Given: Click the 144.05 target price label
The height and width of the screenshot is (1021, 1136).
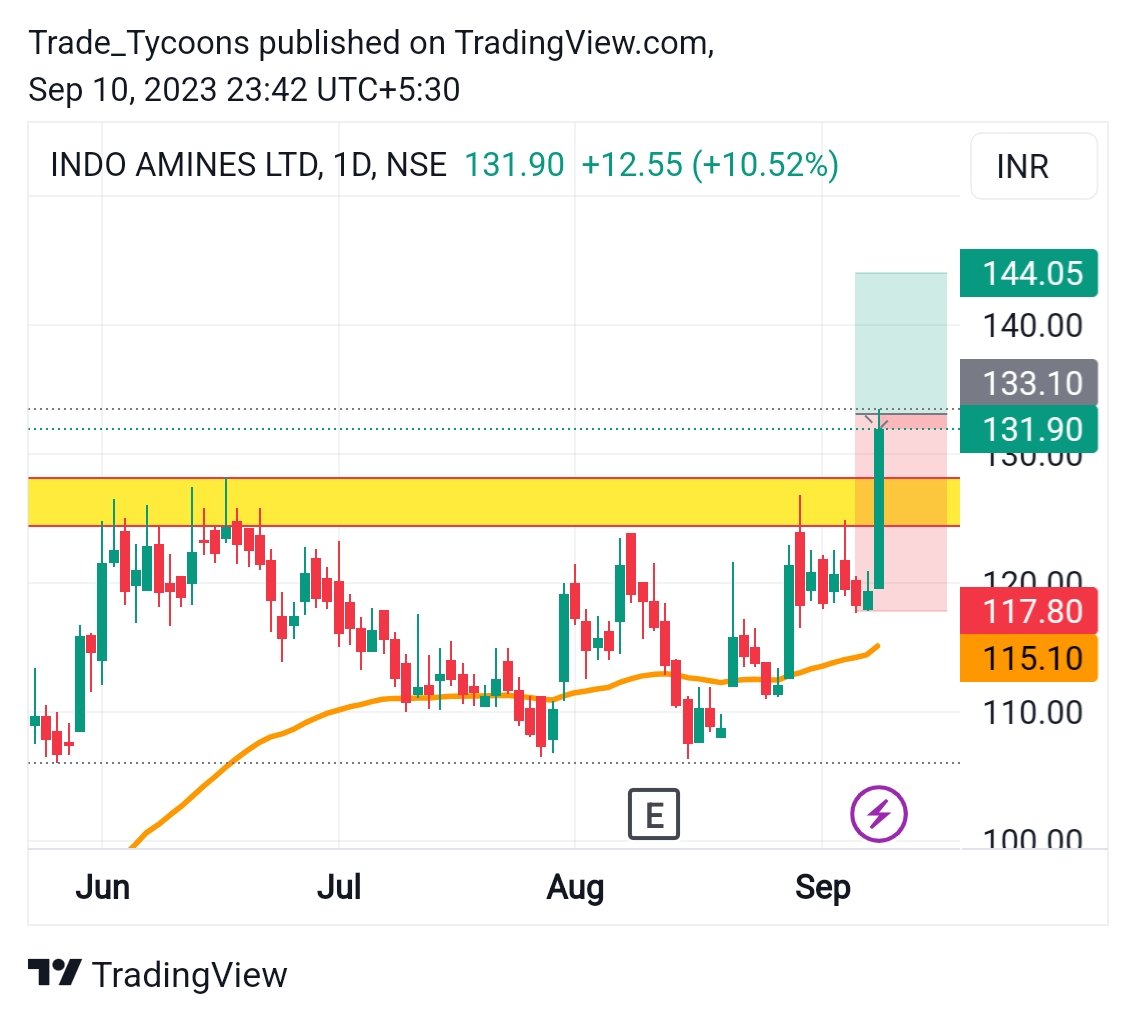Looking at the screenshot, I should pos(1029,273).
